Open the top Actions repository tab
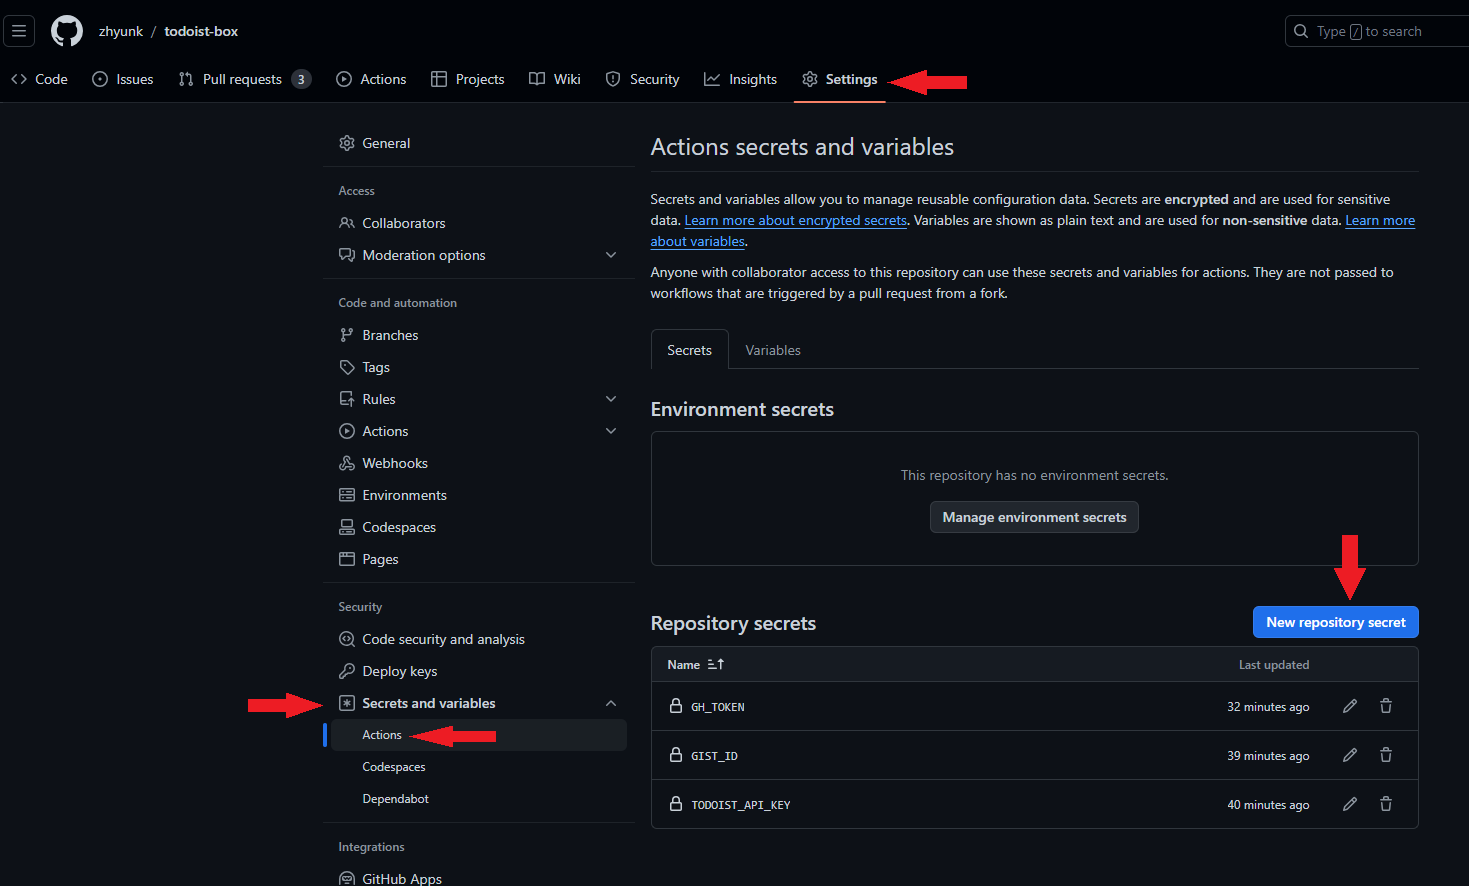 (x=371, y=79)
